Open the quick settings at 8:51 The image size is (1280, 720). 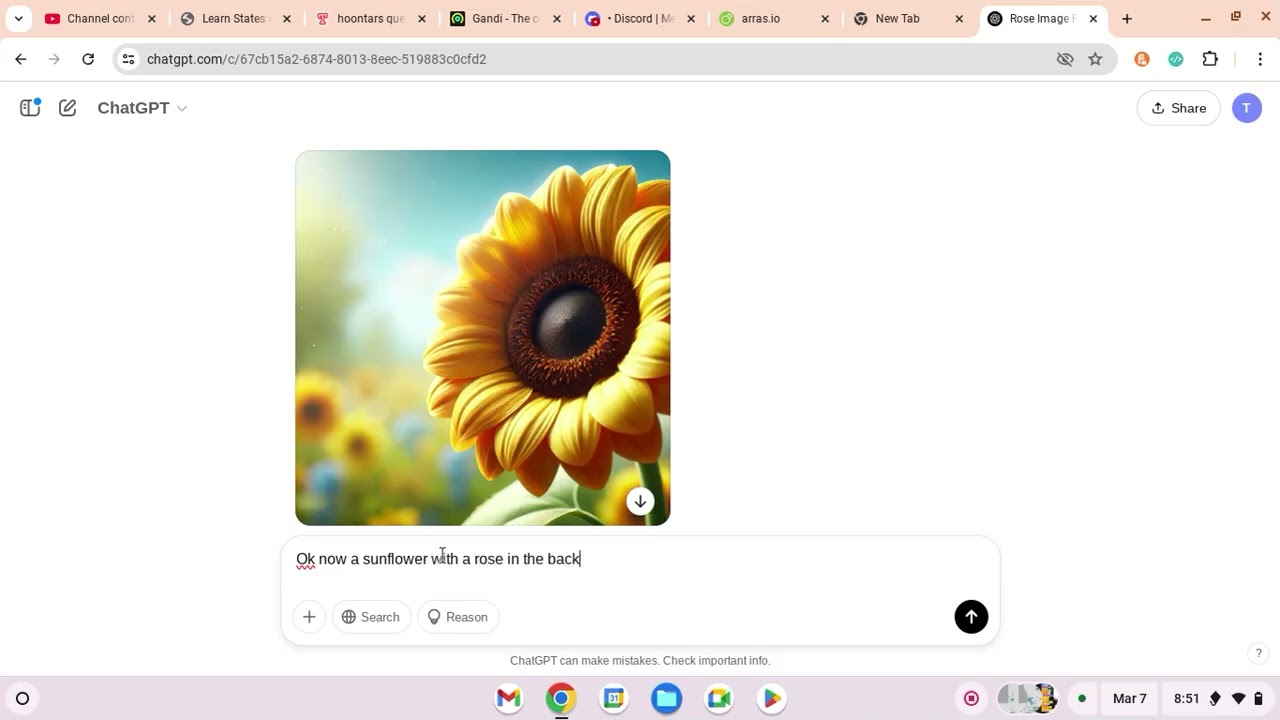(x=1218, y=698)
